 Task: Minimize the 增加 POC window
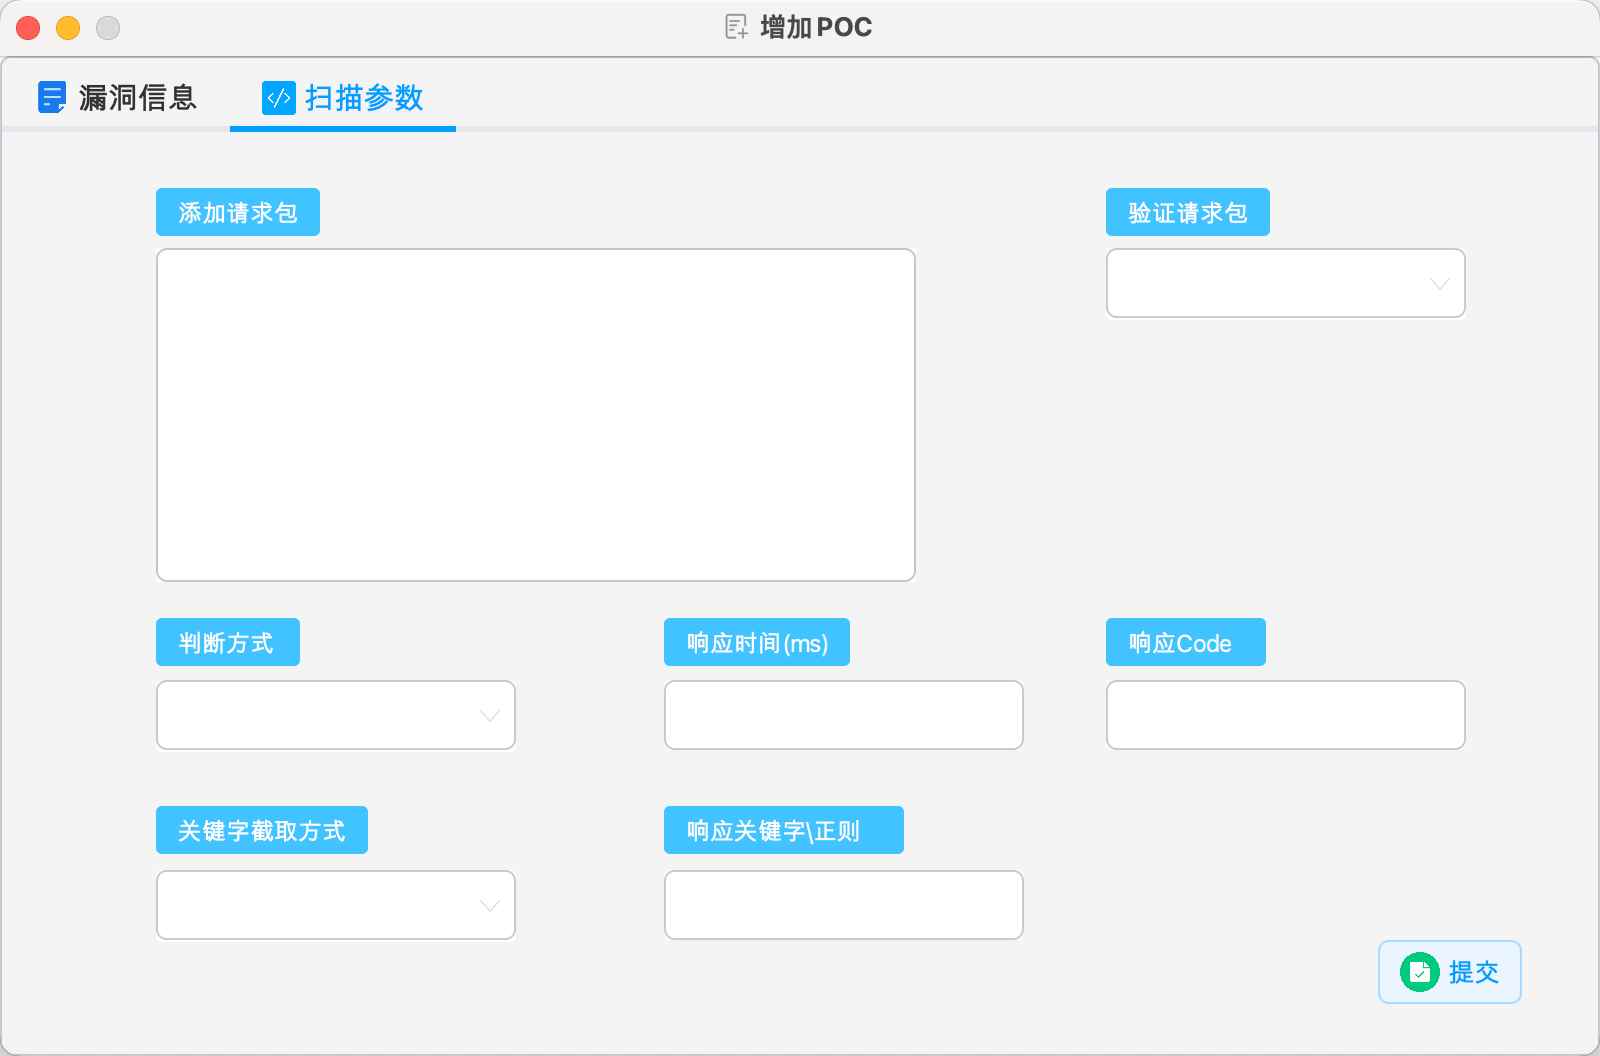click(68, 28)
